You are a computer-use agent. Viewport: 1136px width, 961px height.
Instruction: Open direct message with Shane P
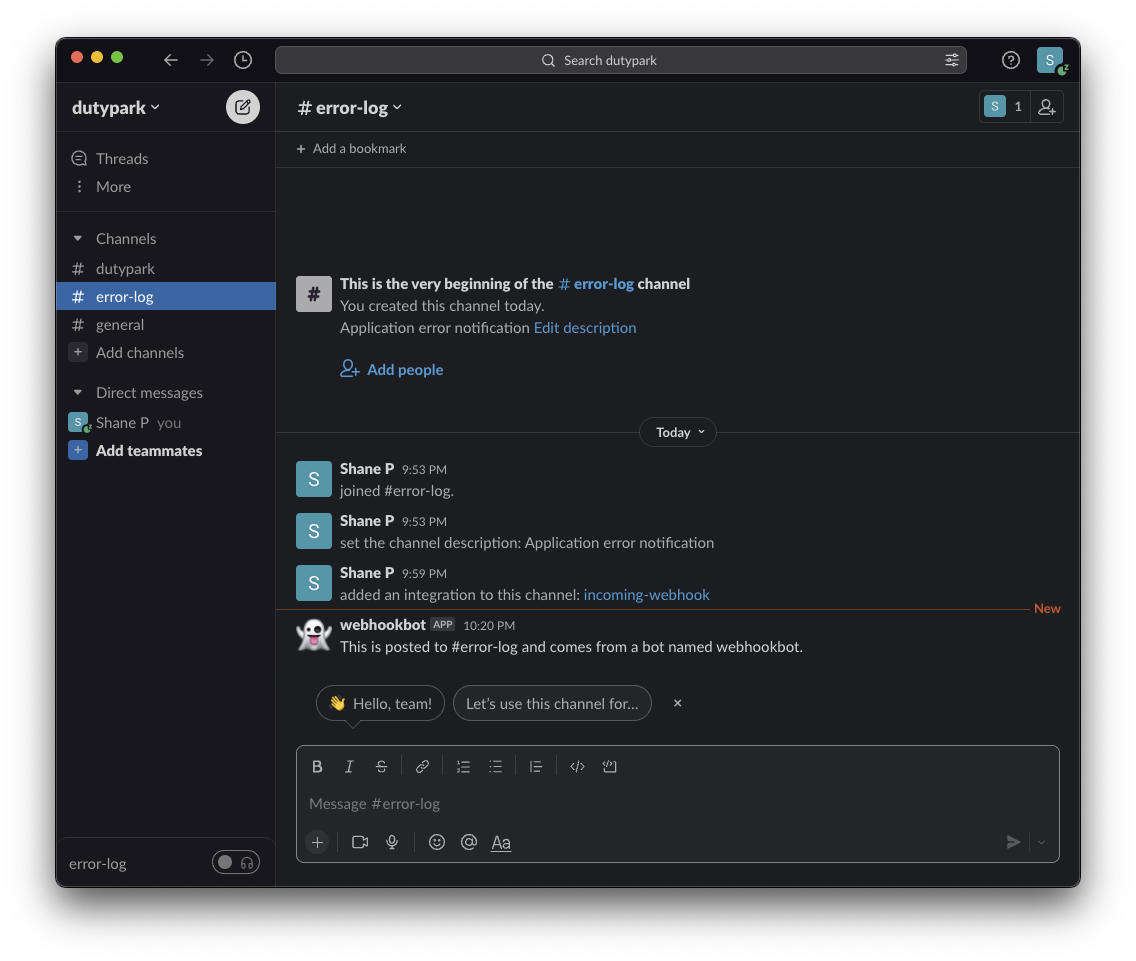(166, 423)
